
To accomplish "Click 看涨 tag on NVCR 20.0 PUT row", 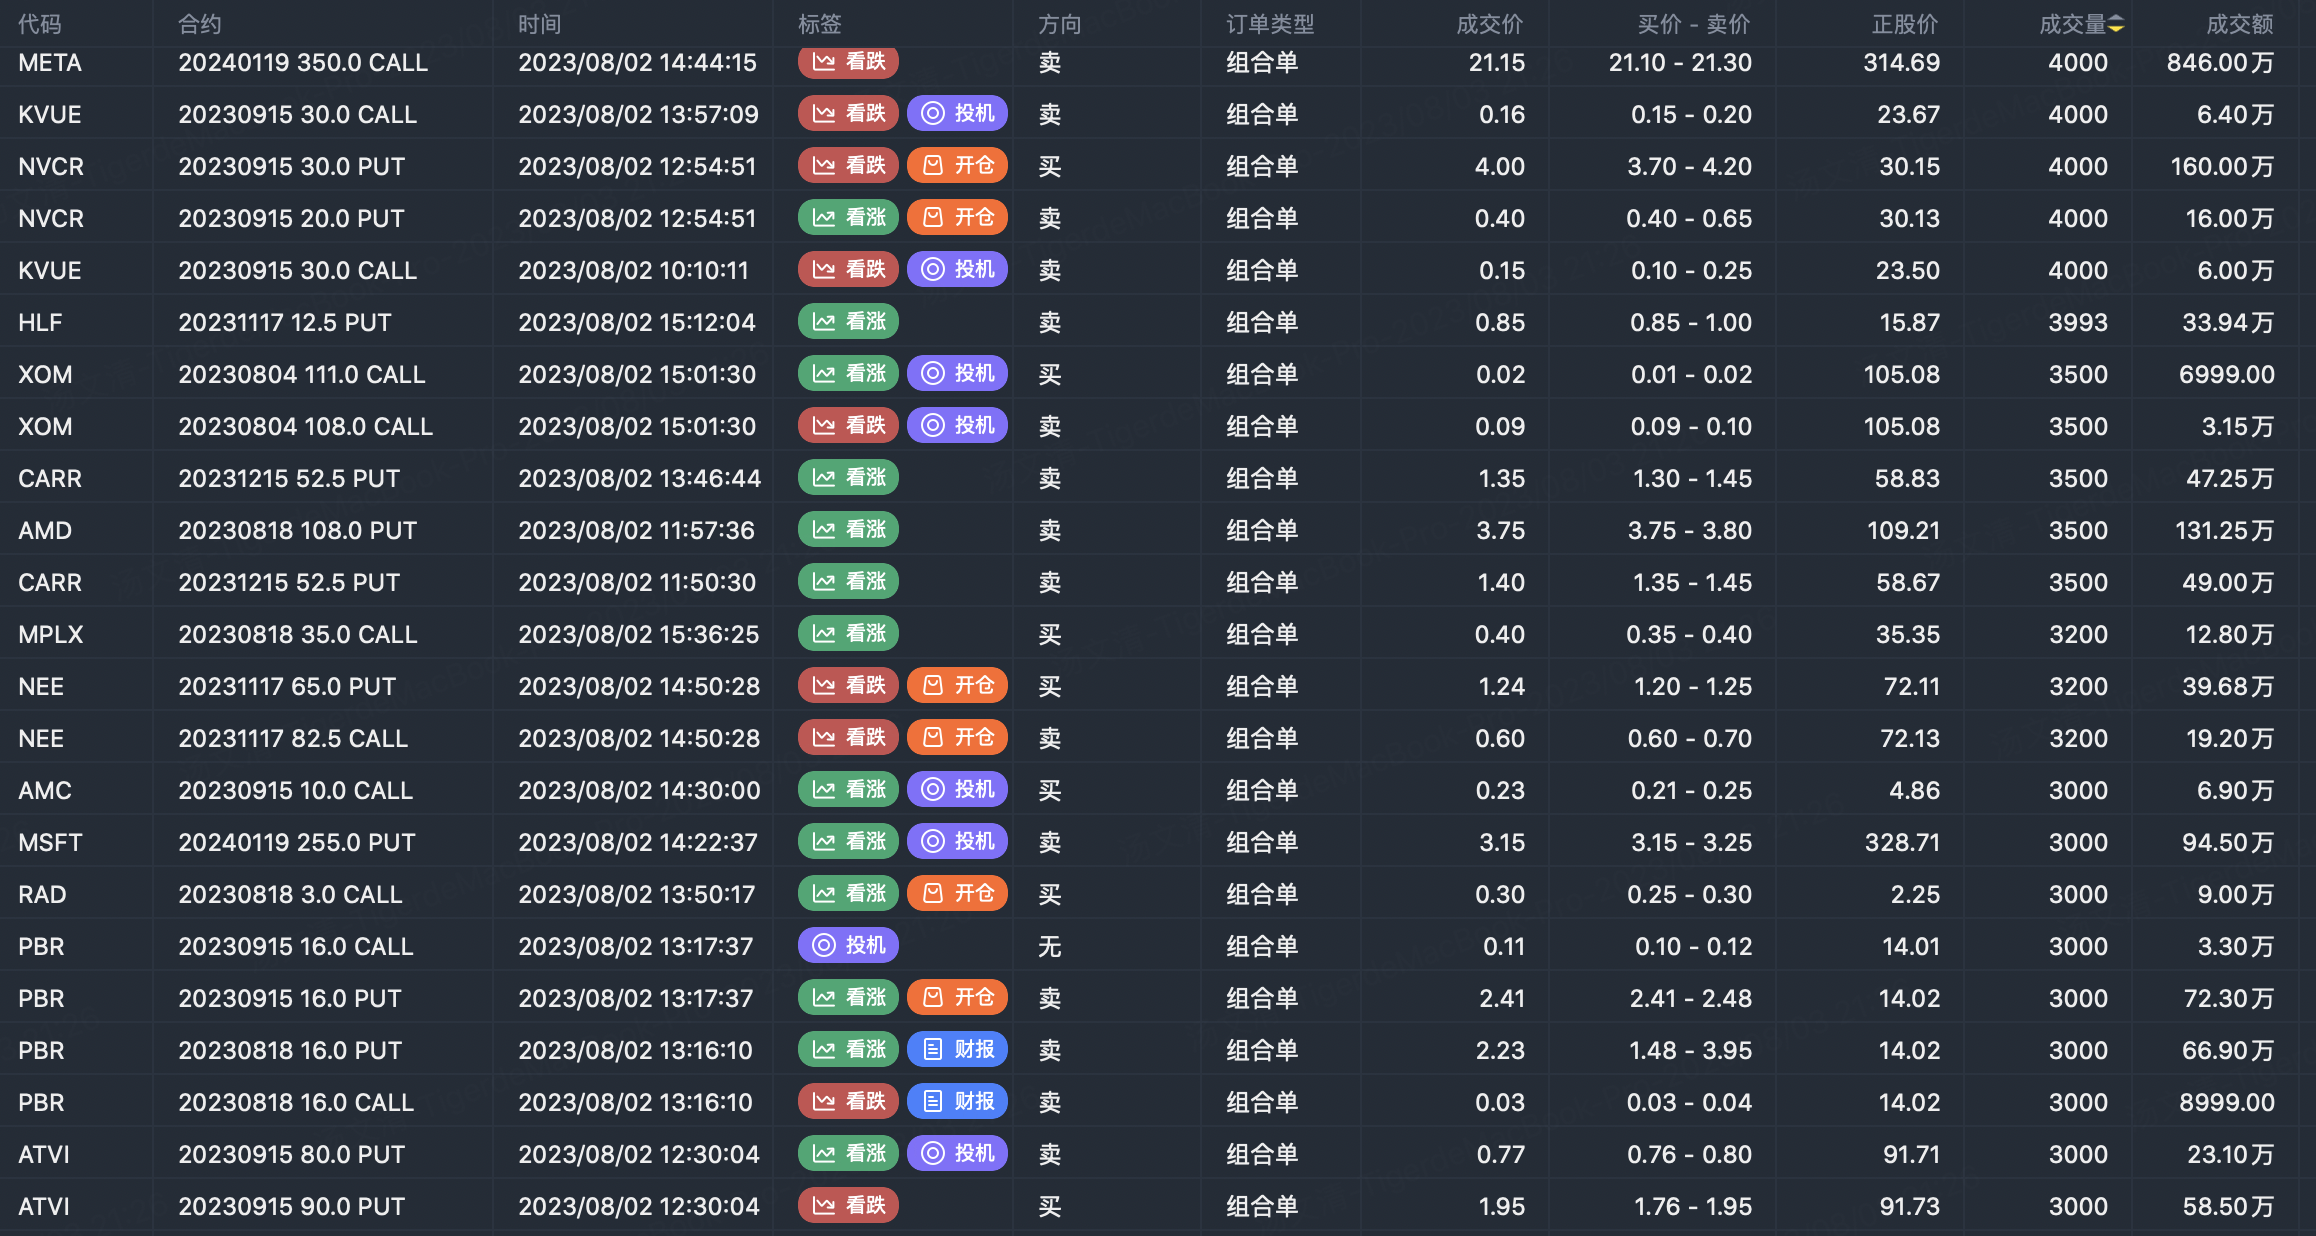I will (848, 217).
